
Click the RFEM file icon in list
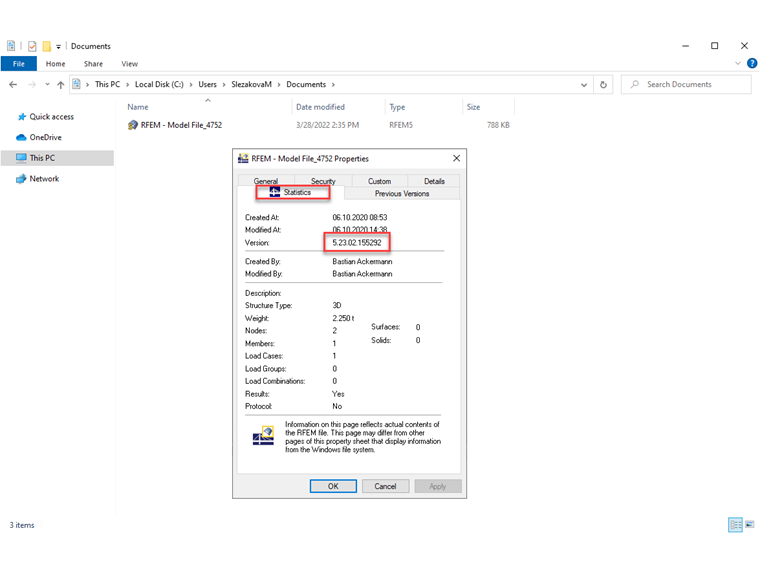point(133,126)
